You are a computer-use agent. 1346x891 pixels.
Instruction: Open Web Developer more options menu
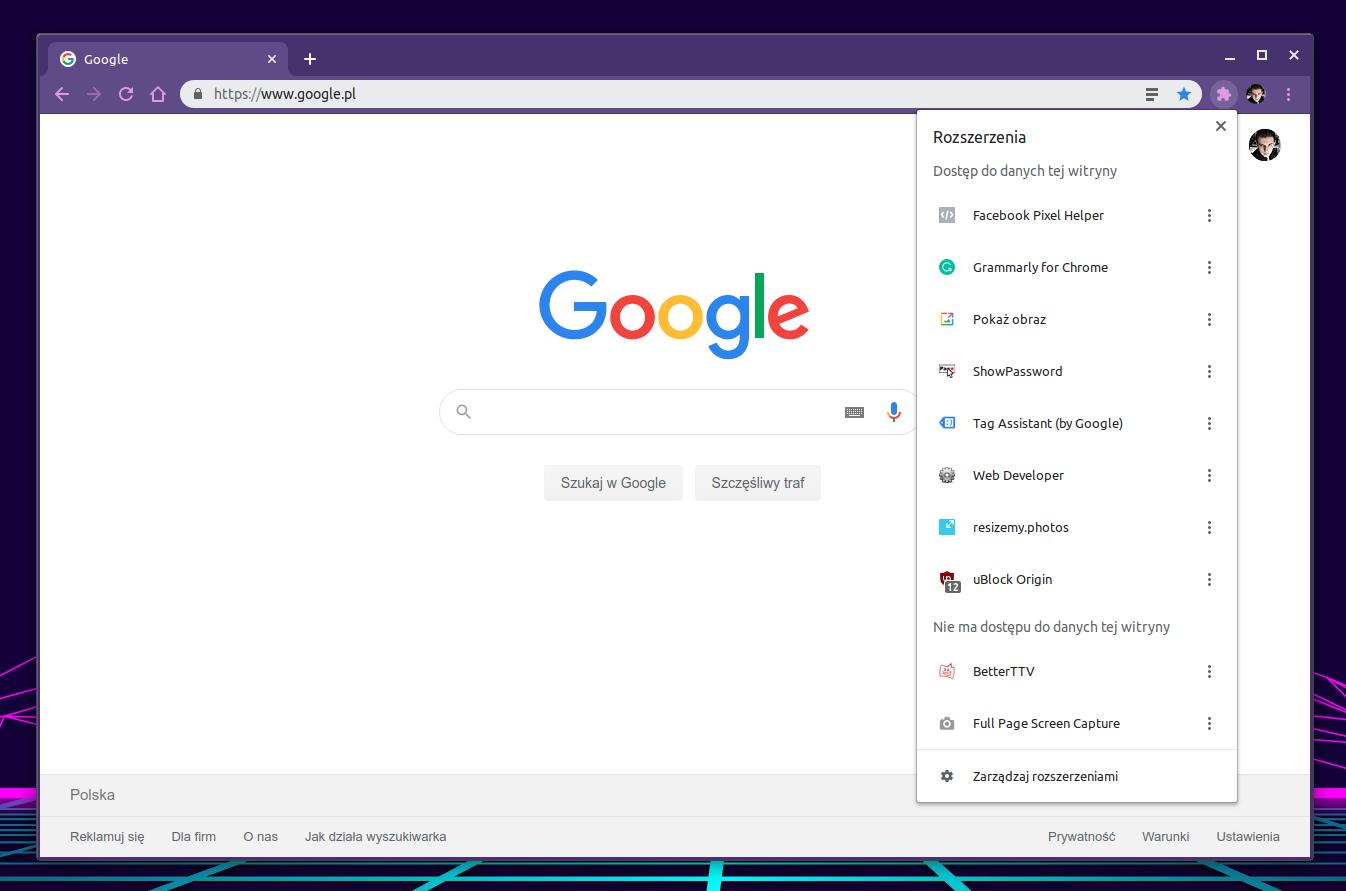coord(1209,475)
